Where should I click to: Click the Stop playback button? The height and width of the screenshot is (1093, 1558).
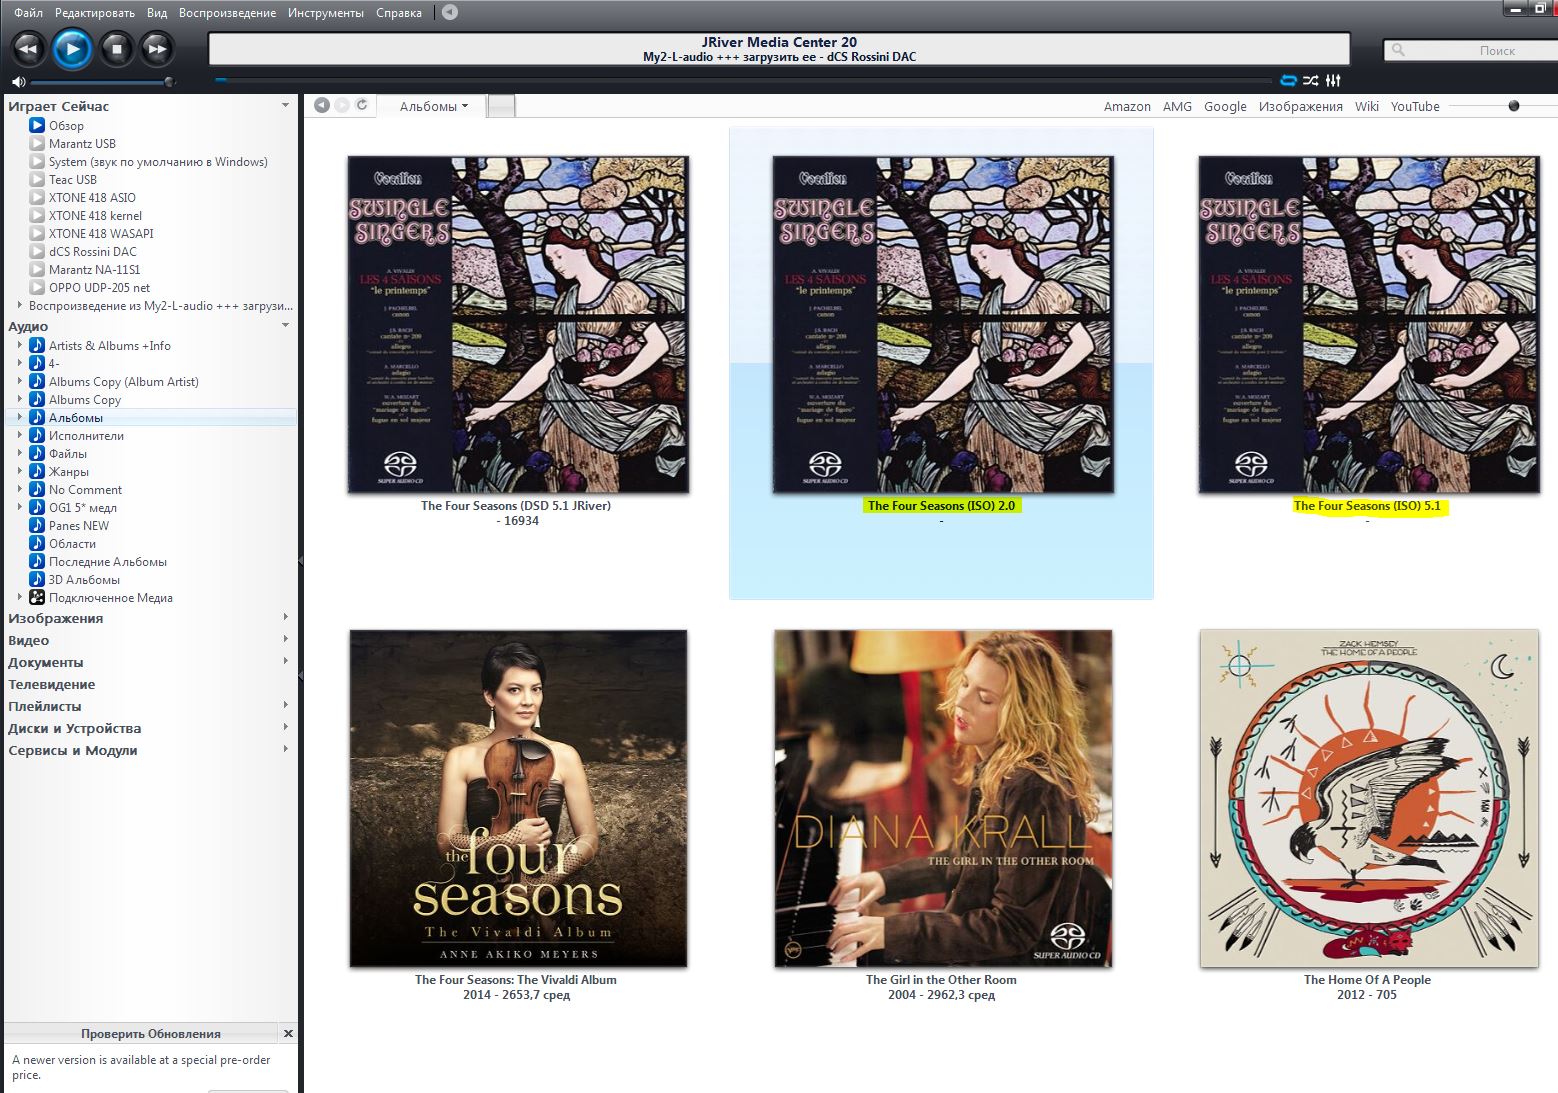[117, 48]
